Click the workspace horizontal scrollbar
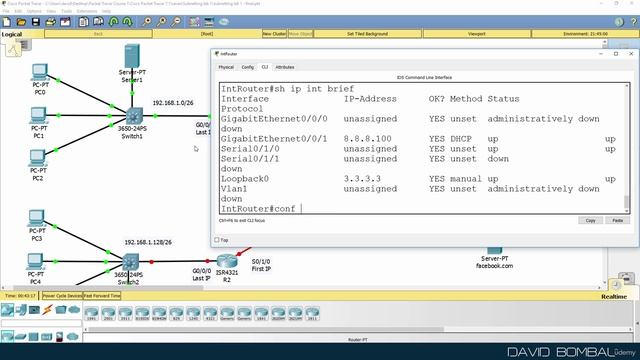Image resolution: width=640 pixels, height=360 pixels. tap(109, 288)
